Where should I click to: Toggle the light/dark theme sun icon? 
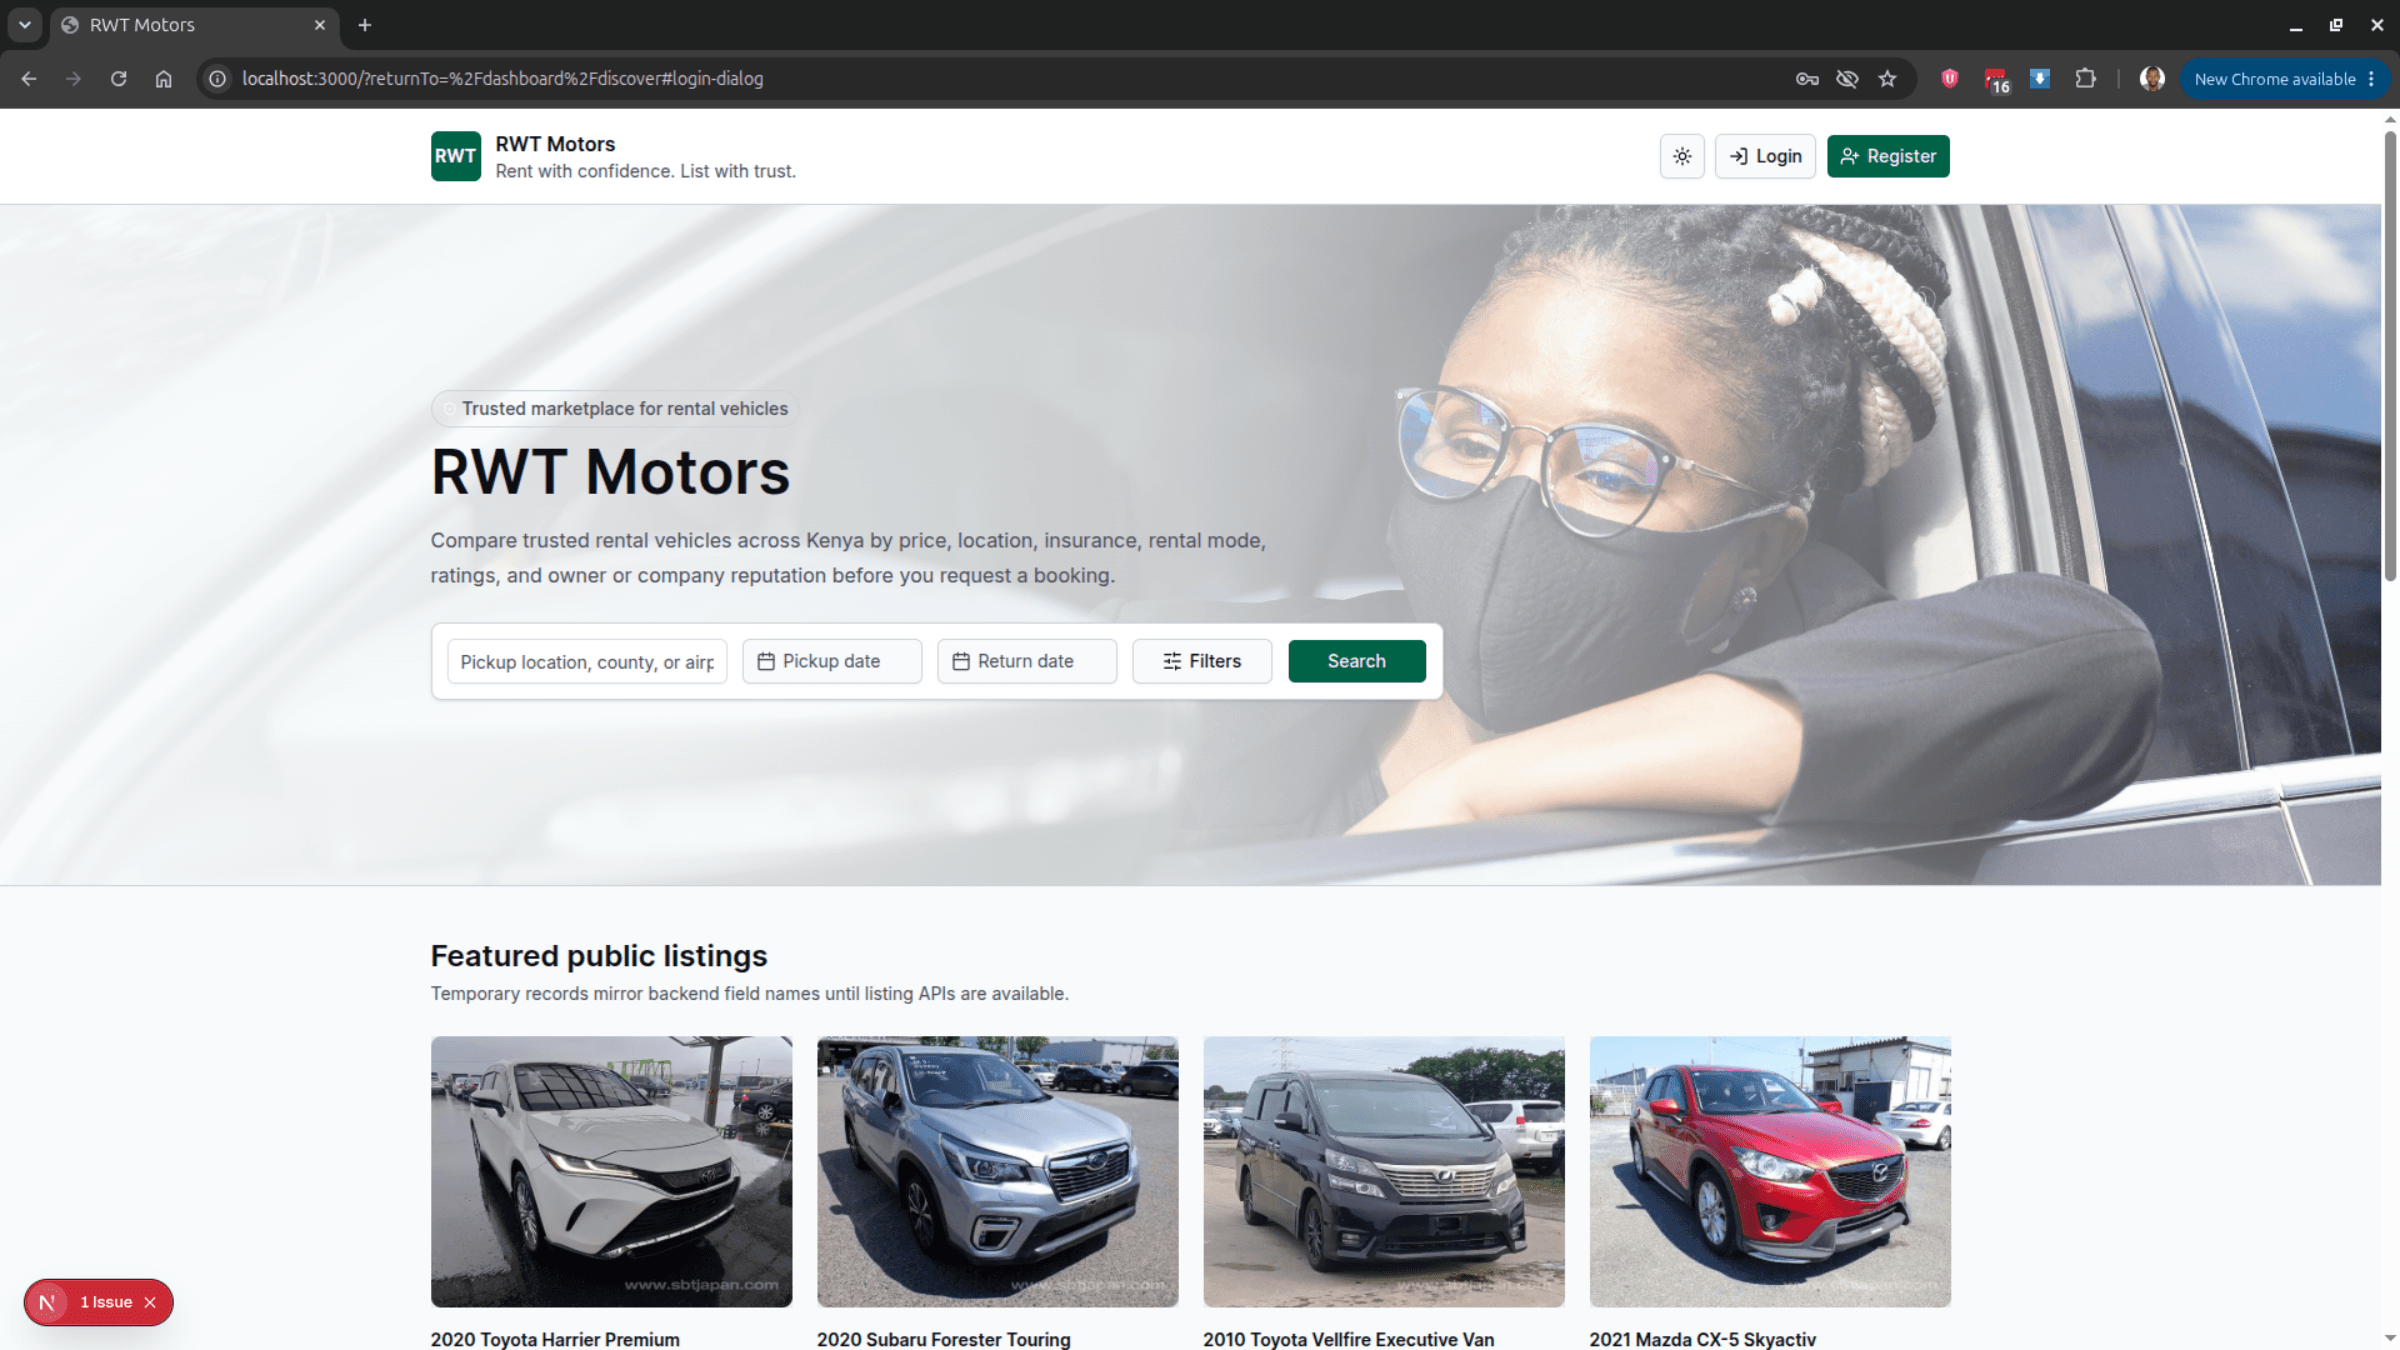point(1682,156)
